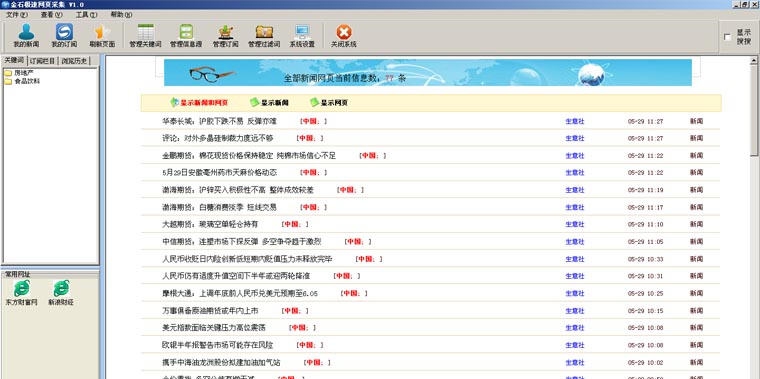Open 我的订阅 toolbar icon
This screenshot has width=760, height=379.
64,32
